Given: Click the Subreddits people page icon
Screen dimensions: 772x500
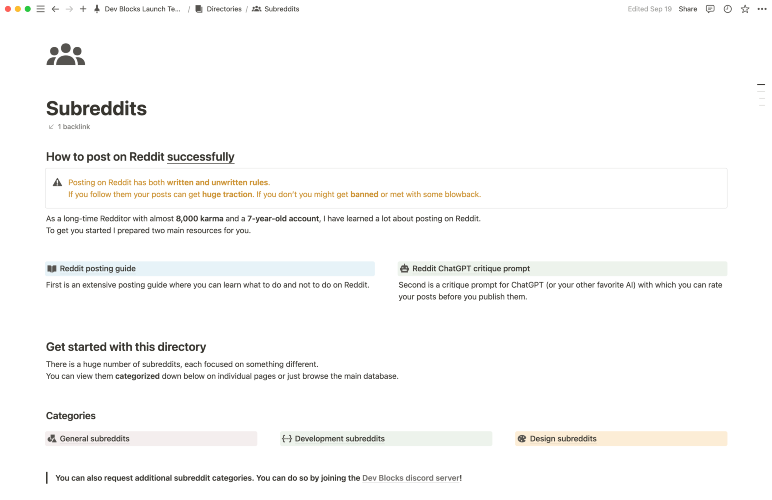Looking at the screenshot, I should pyautogui.click(x=65, y=54).
